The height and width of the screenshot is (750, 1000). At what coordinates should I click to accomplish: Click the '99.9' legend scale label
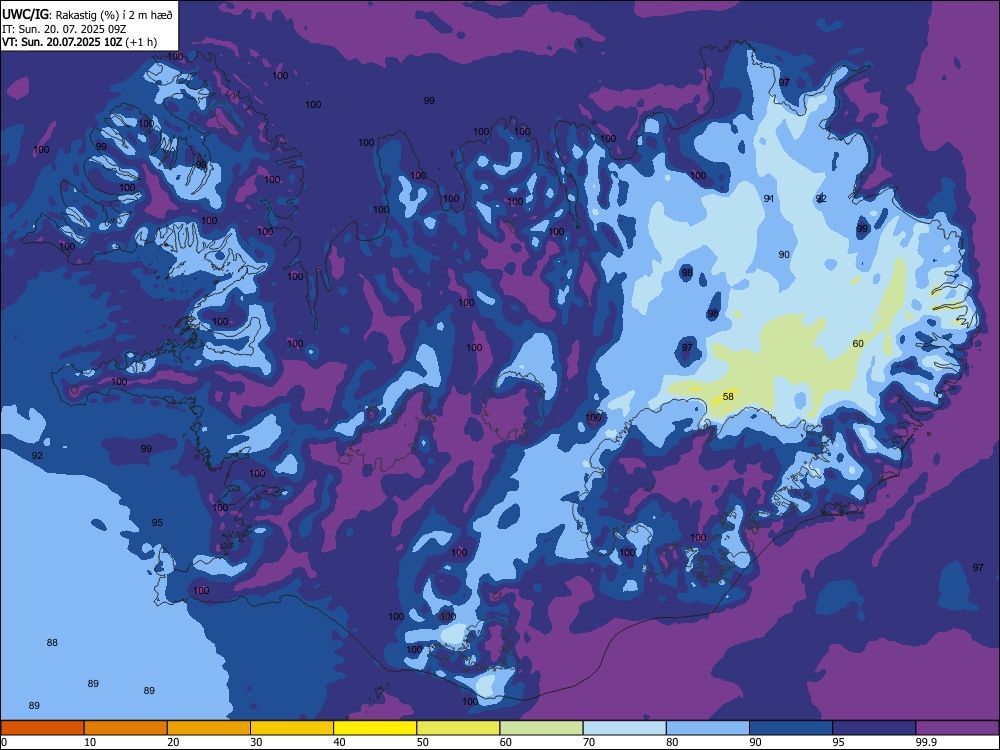pos(925,742)
